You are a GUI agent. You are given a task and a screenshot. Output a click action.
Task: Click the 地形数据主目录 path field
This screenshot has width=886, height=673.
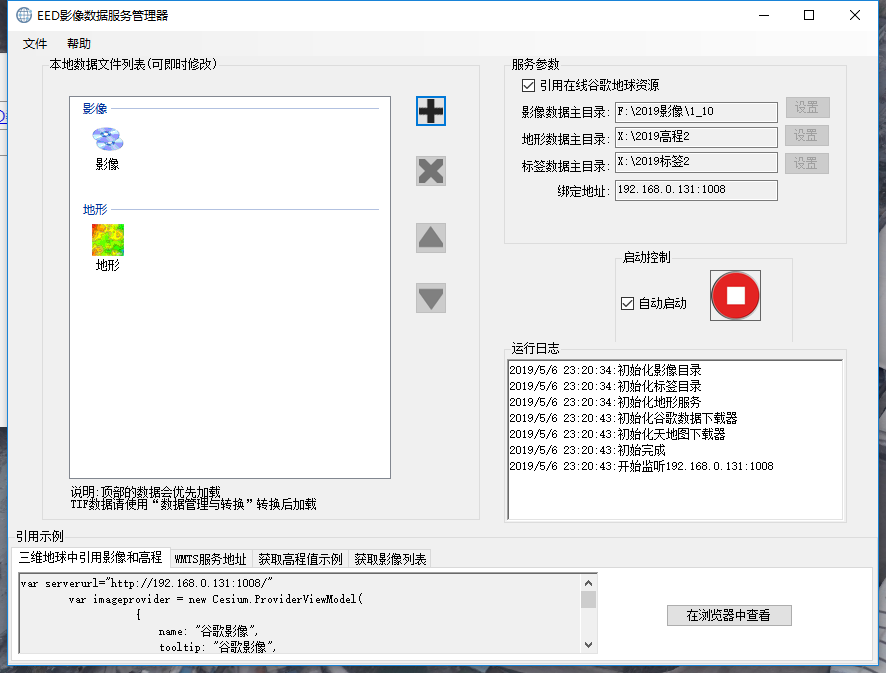[695, 136]
